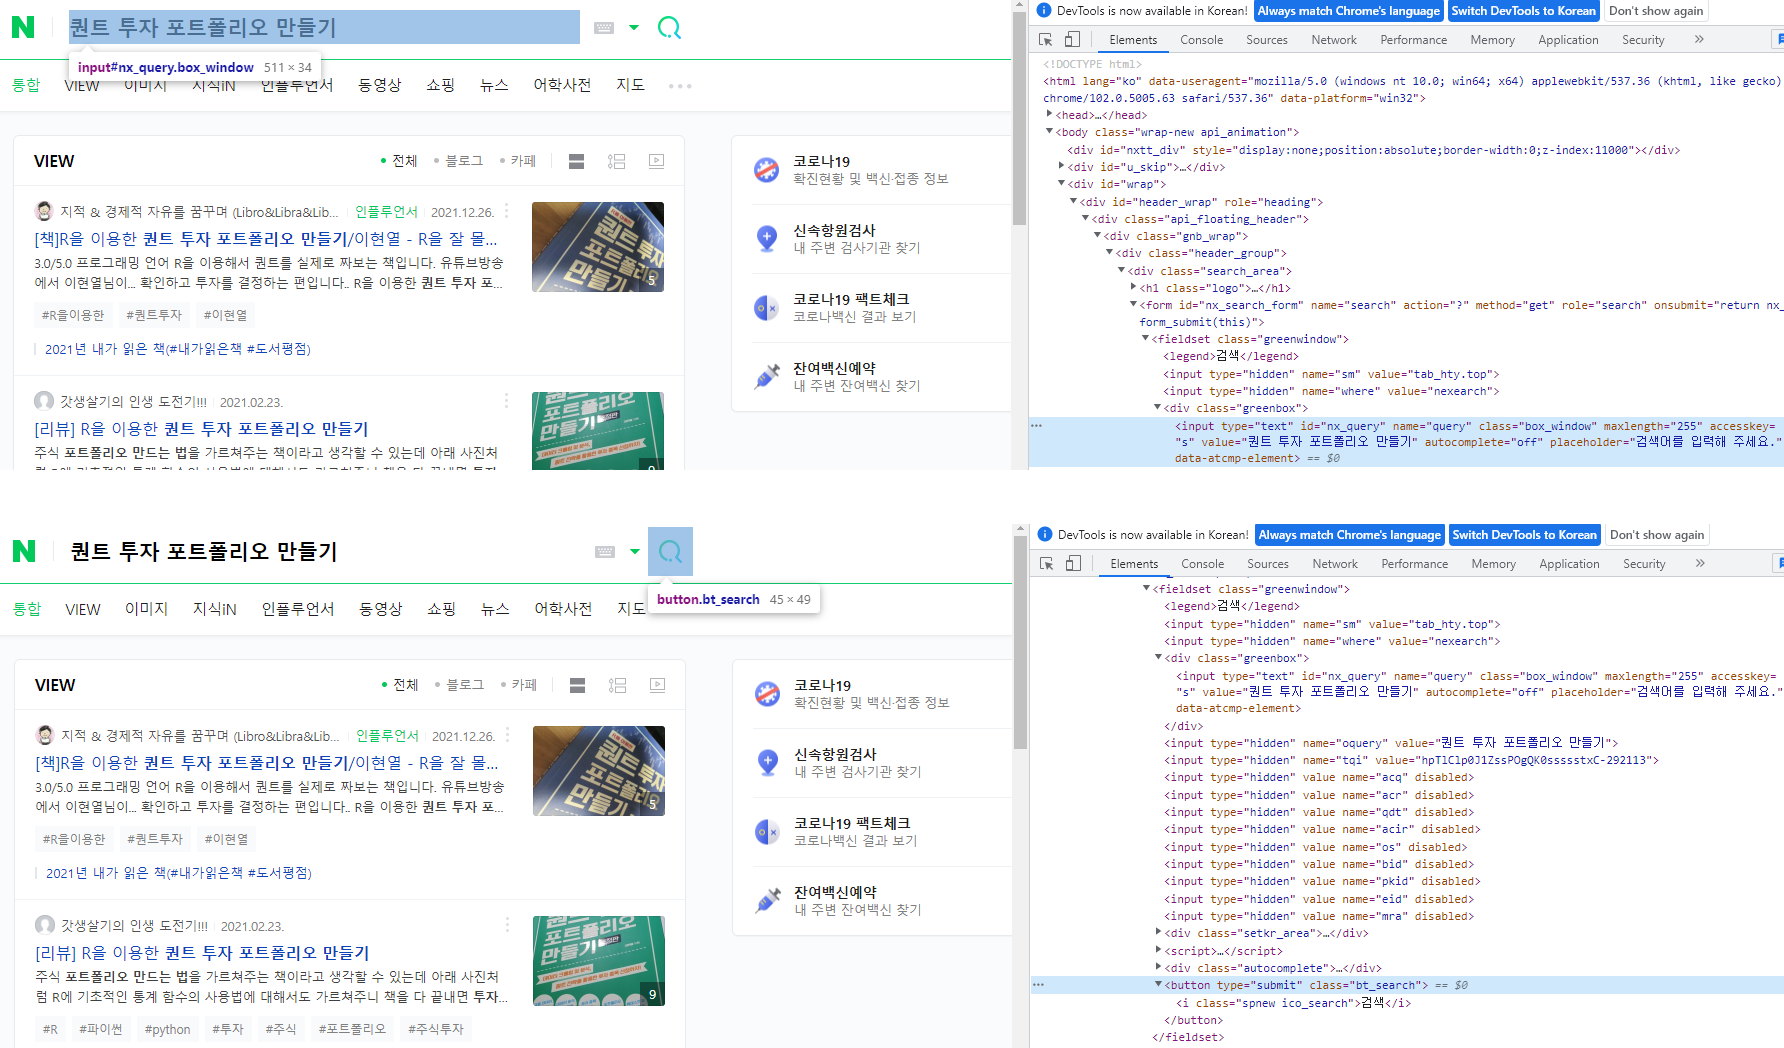Click the 코로나19 icon in the upper capture
The width and height of the screenshot is (1784, 1048).
767,169
